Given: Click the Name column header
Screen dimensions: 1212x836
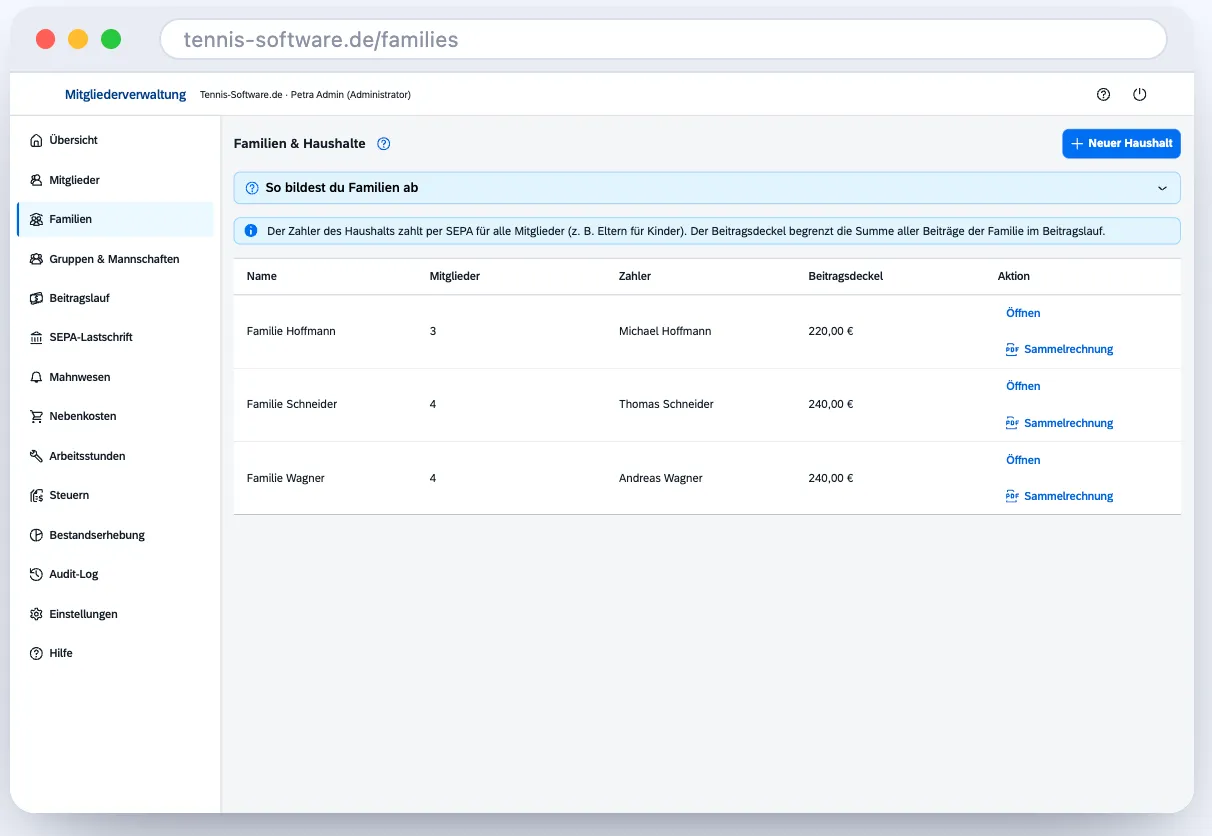Looking at the screenshot, I should pyautogui.click(x=262, y=276).
